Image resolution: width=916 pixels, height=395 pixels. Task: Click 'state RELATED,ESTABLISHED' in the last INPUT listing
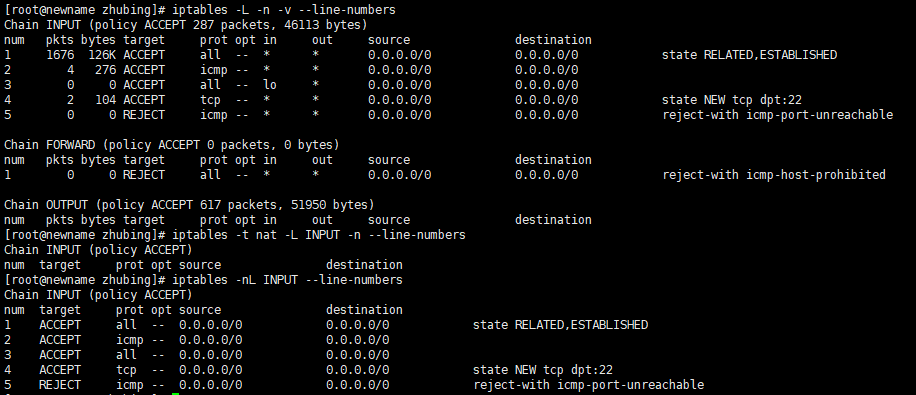coord(560,325)
